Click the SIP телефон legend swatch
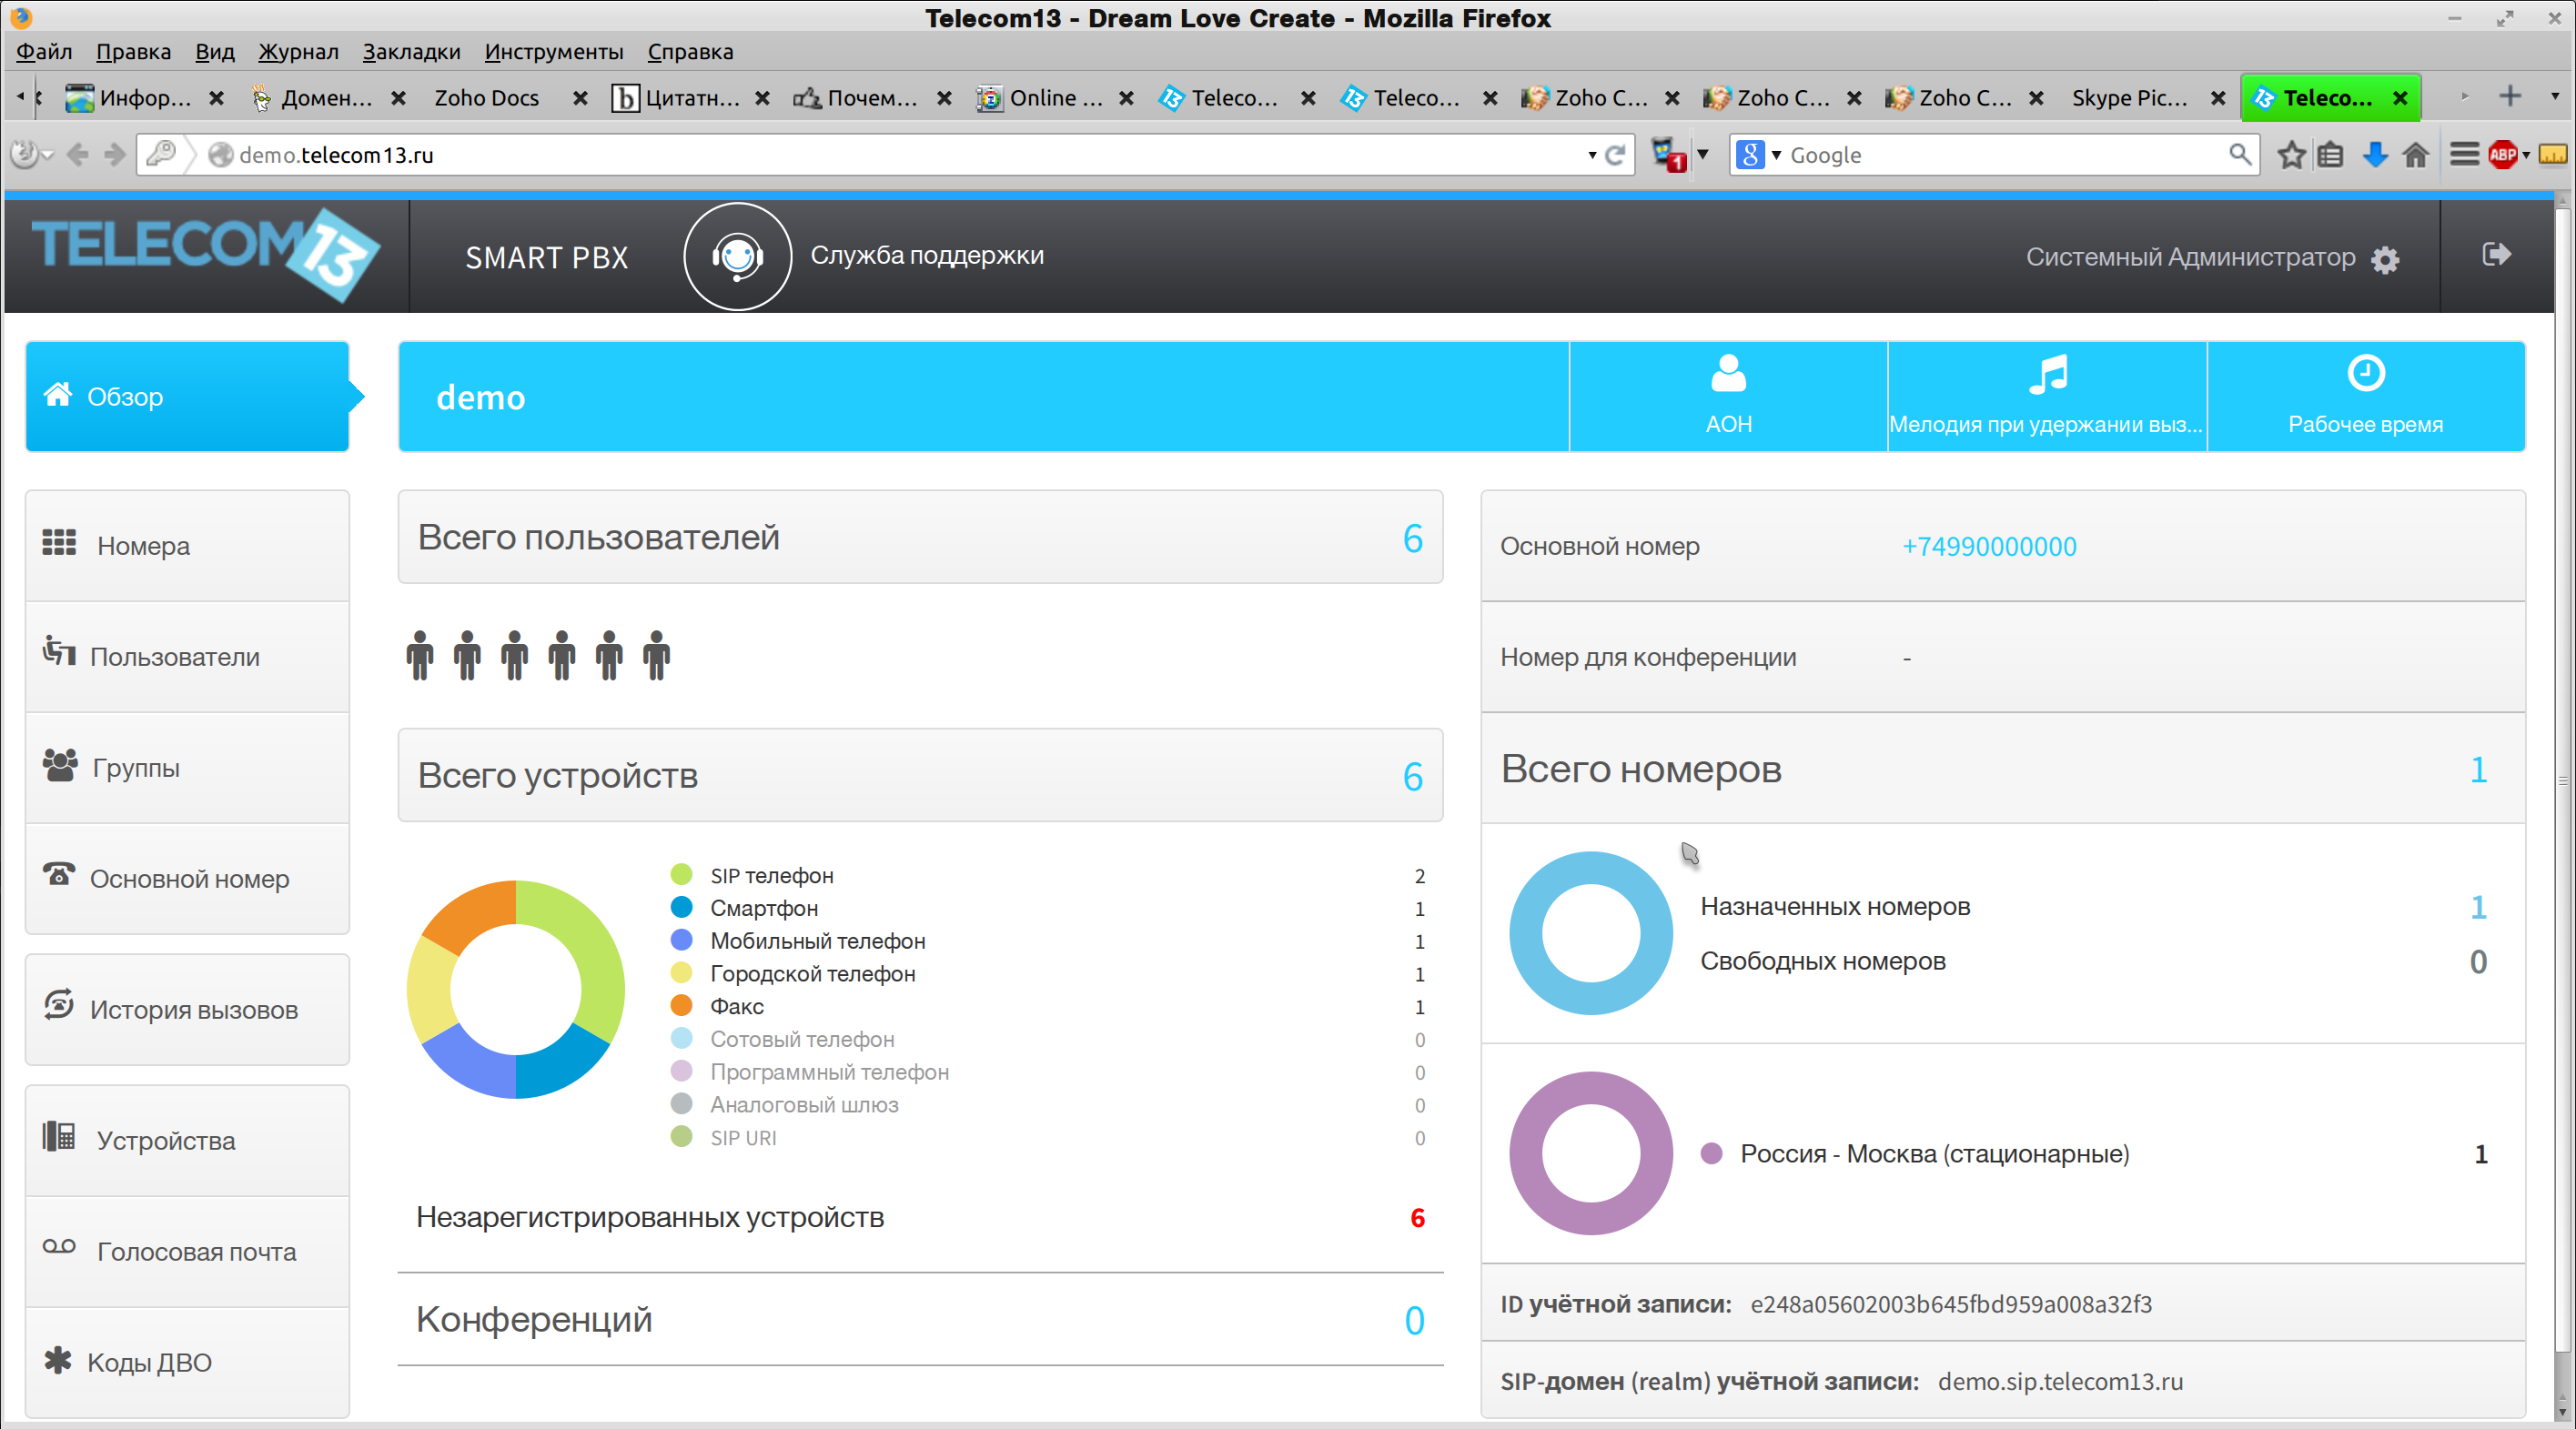The width and height of the screenshot is (2576, 1429). click(681, 875)
